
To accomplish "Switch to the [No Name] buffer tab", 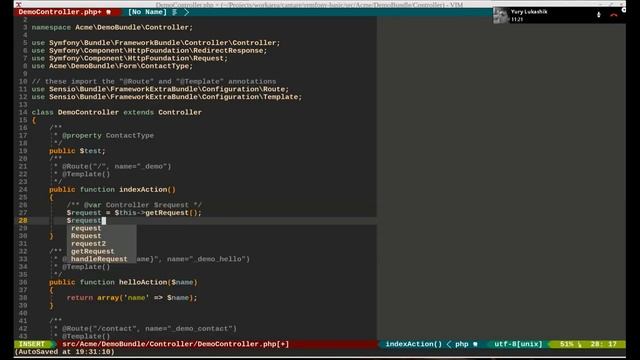I will pos(147,12).
